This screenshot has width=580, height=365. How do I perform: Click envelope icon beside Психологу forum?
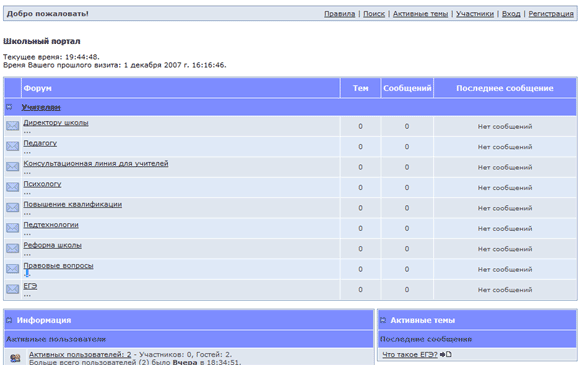pyautogui.click(x=13, y=187)
